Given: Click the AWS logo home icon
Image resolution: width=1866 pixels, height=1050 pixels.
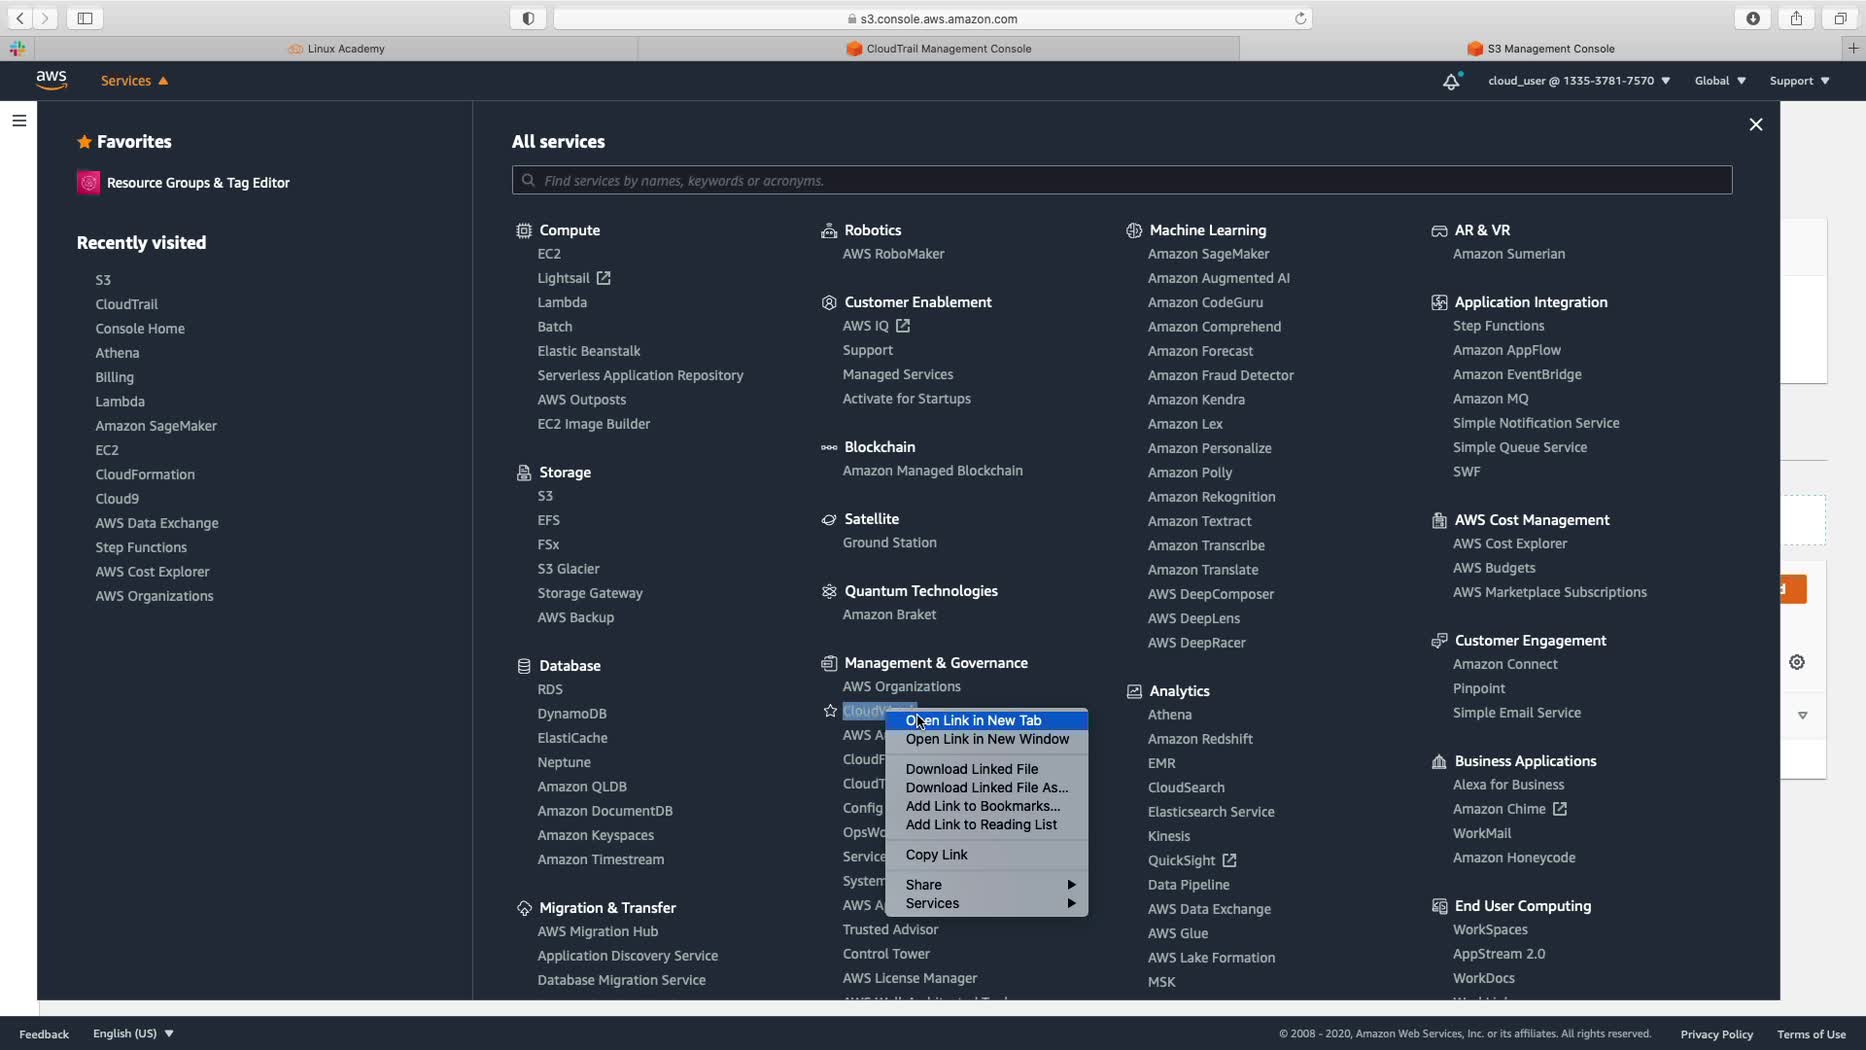Looking at the screenshot, I should point(51,80).
